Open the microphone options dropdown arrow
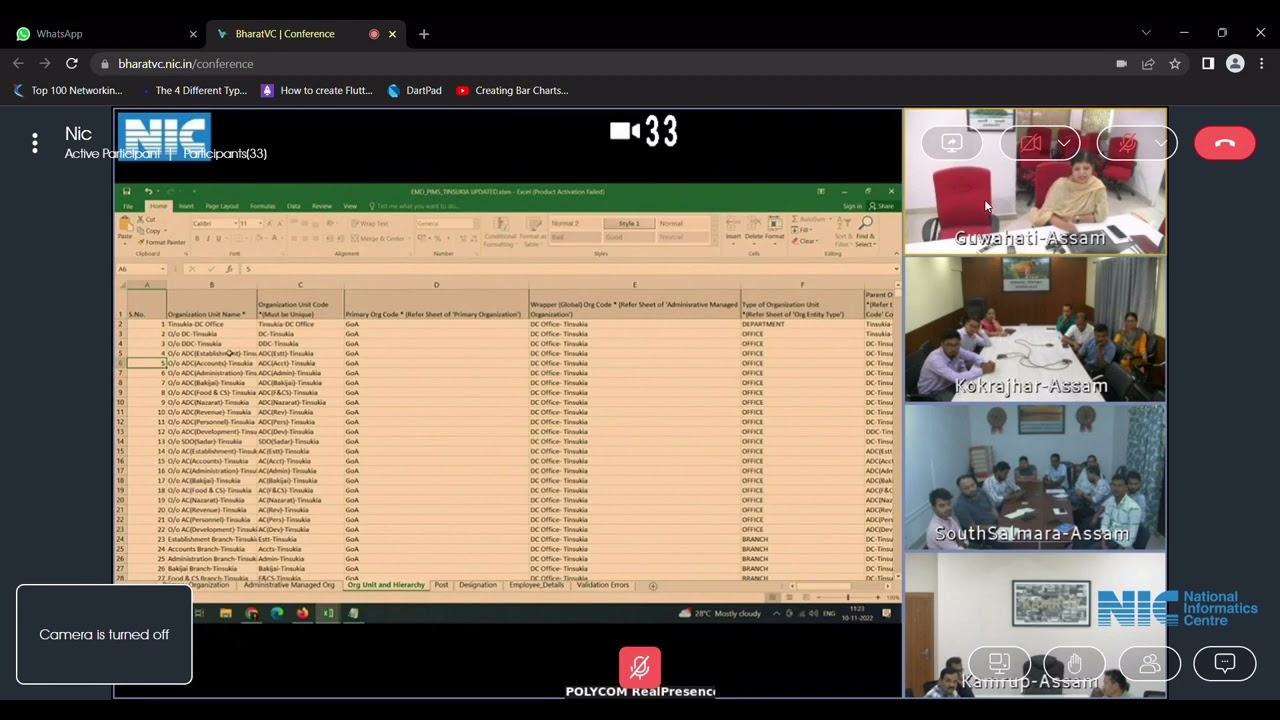 (x=1161, y=143)
